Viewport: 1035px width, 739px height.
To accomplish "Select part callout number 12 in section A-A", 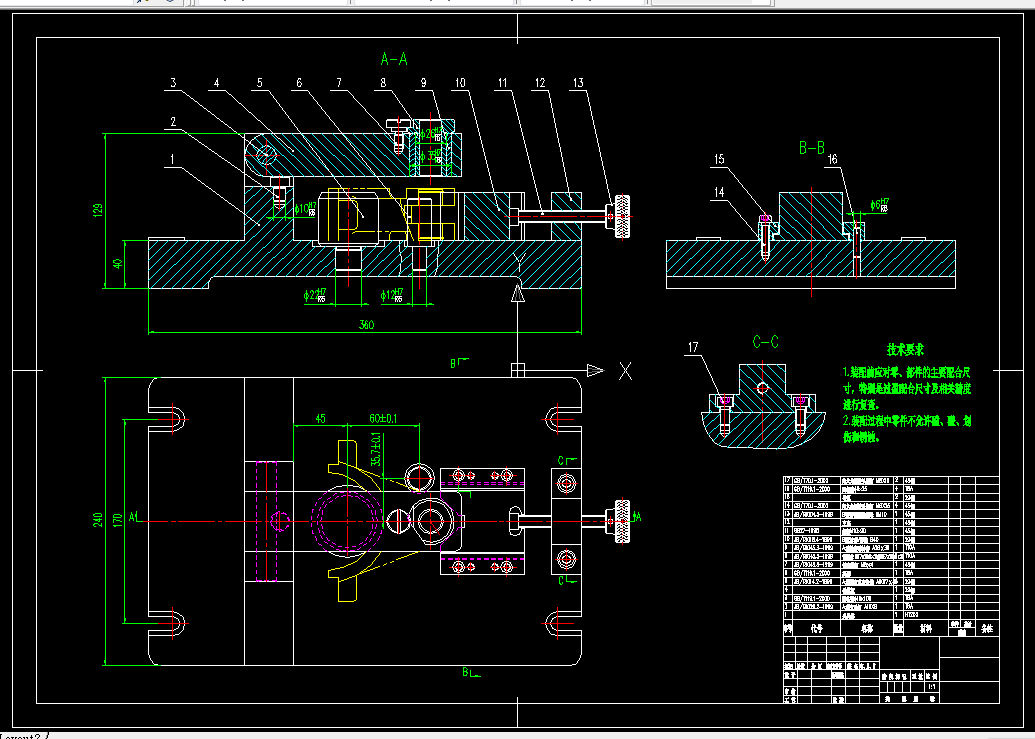I will [541, 83].
